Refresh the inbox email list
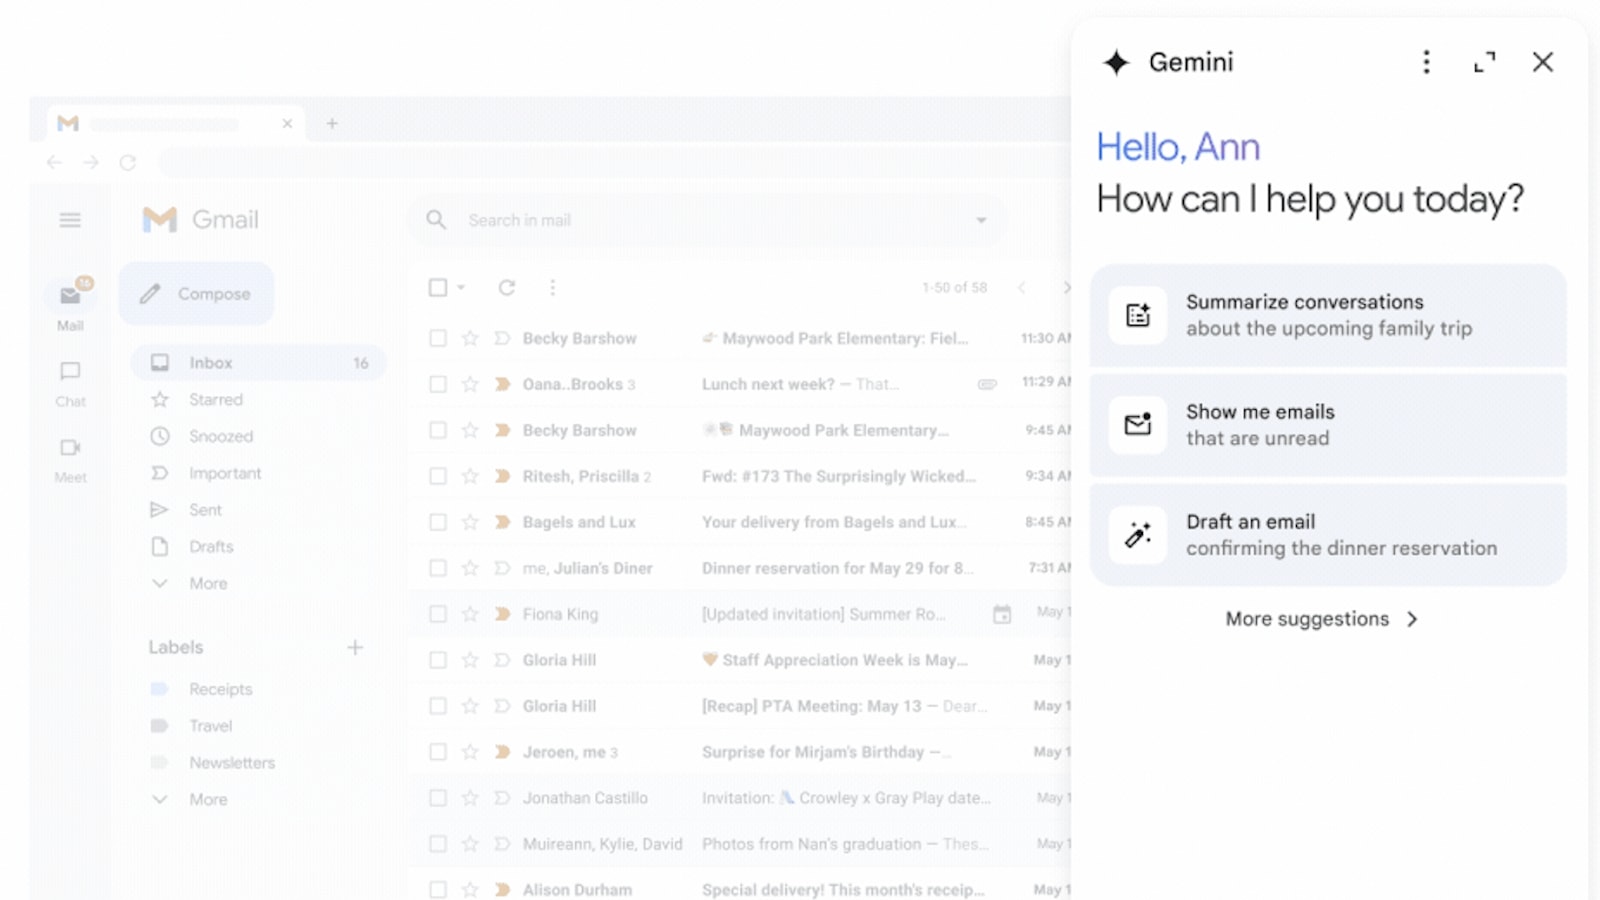Screen dimensions: 1600x900 click(x=507, y=287)
